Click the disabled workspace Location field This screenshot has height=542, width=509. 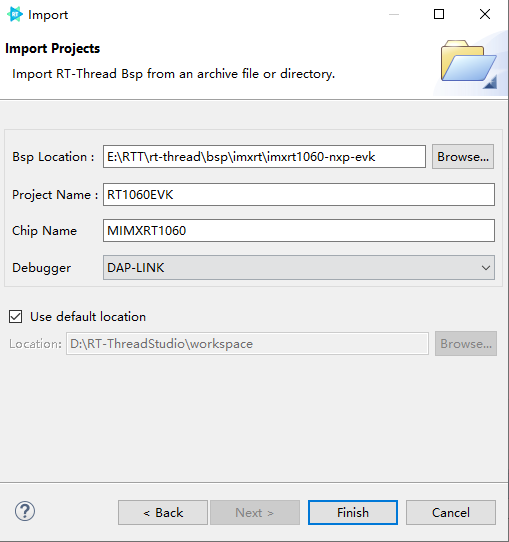coord(247,344)
